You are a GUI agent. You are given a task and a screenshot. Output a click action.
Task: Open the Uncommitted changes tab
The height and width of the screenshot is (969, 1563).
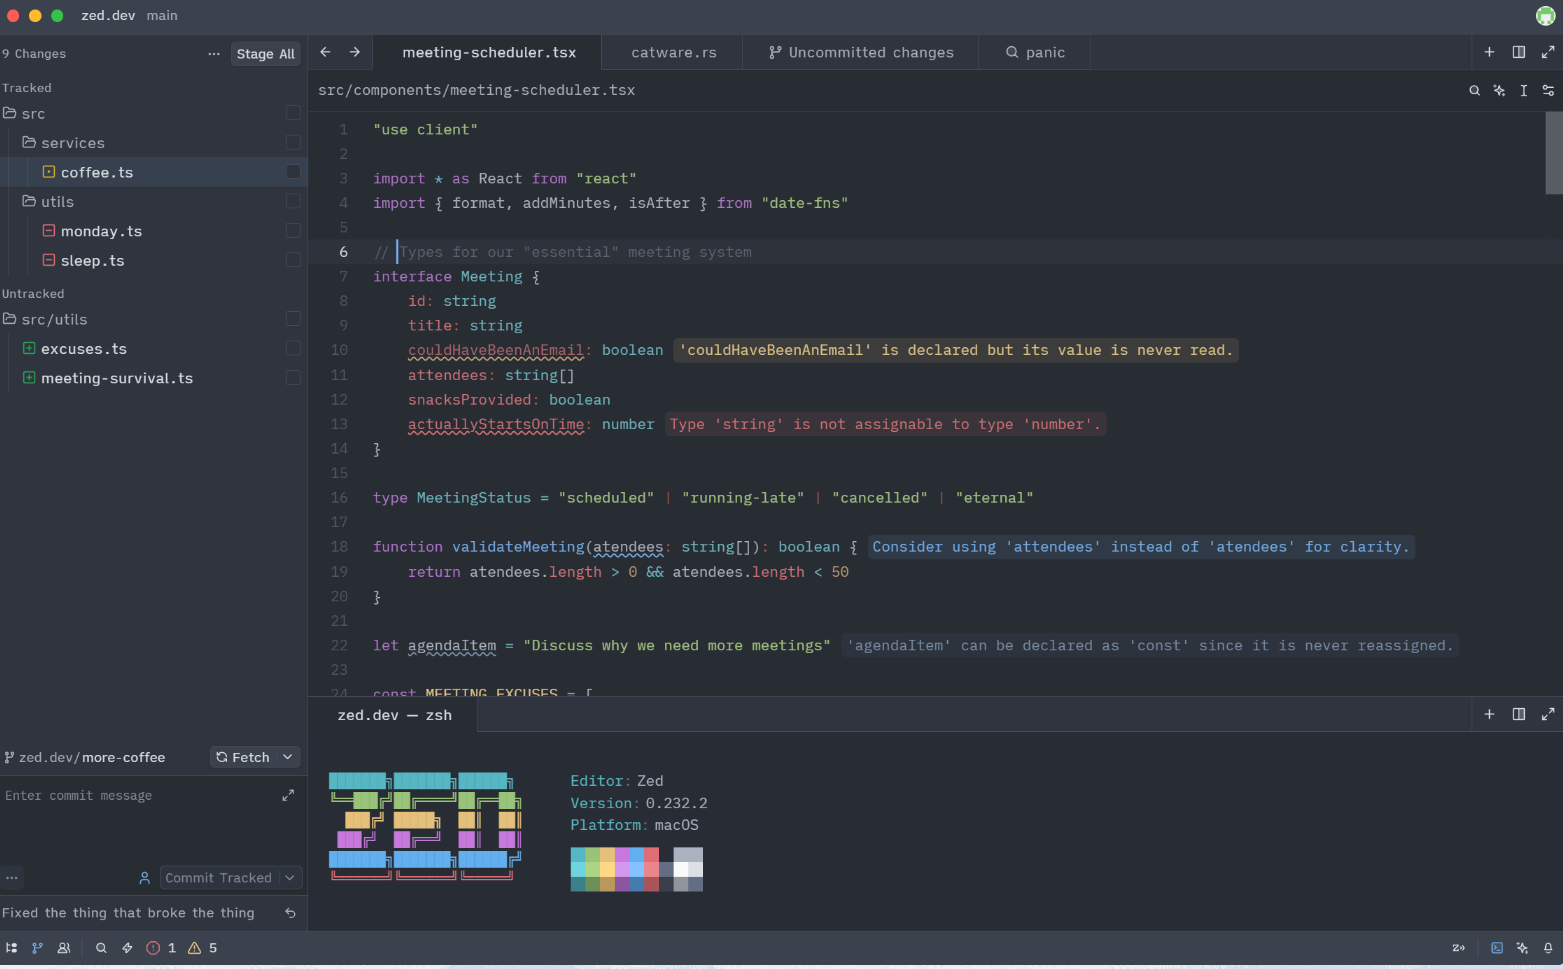point(861,52)
